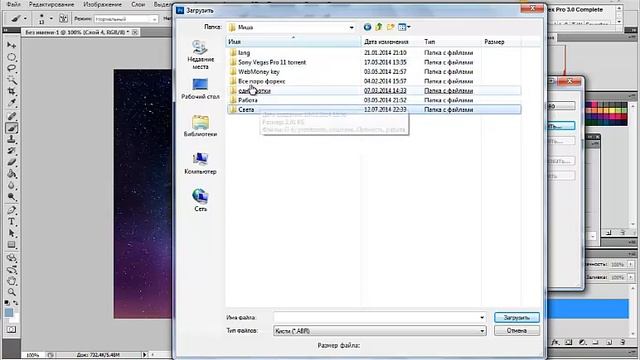Select the Paint Bucket tool
640x360 pixels.
pyautogui.click(x=11, y=174)
